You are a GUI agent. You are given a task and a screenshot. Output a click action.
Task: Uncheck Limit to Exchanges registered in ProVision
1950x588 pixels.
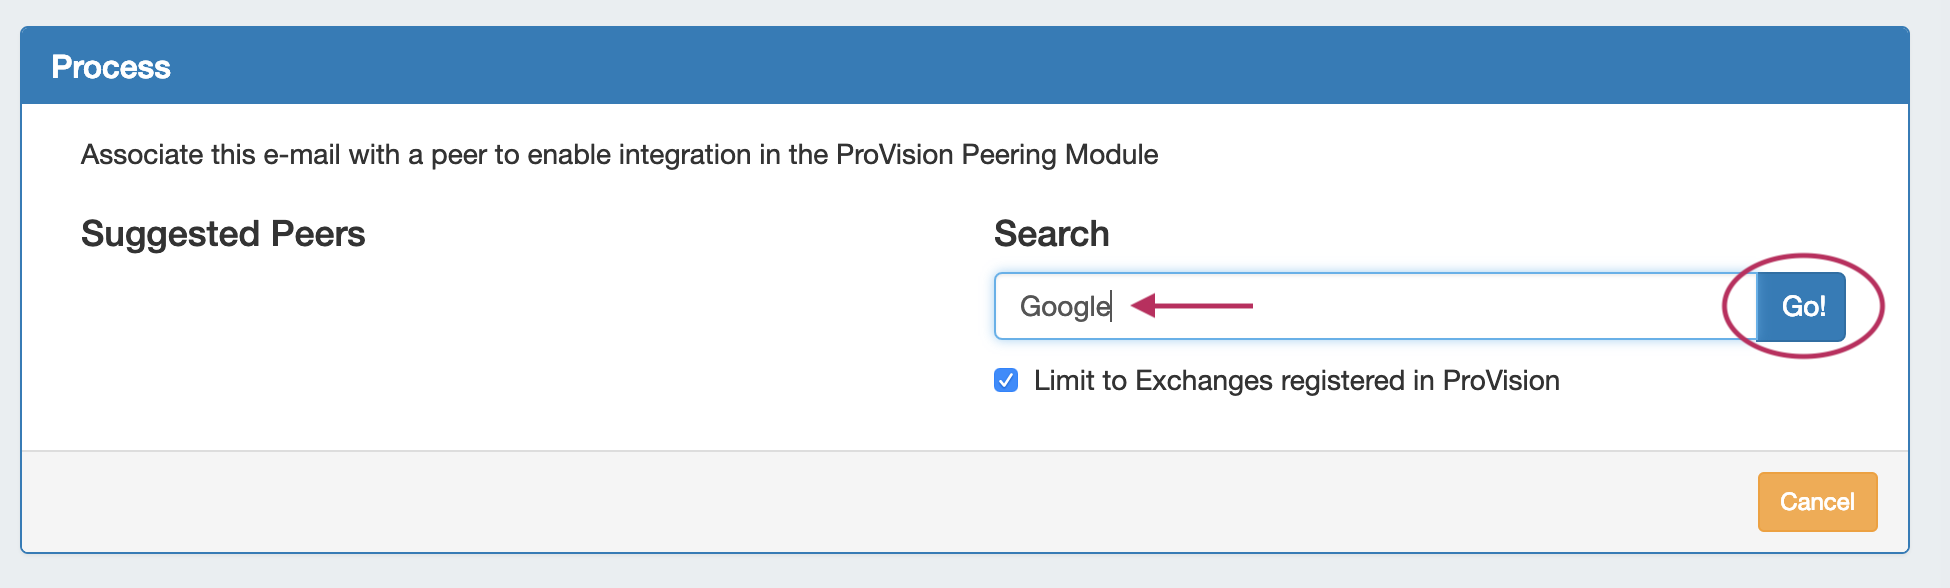(x=1006, y=381)
